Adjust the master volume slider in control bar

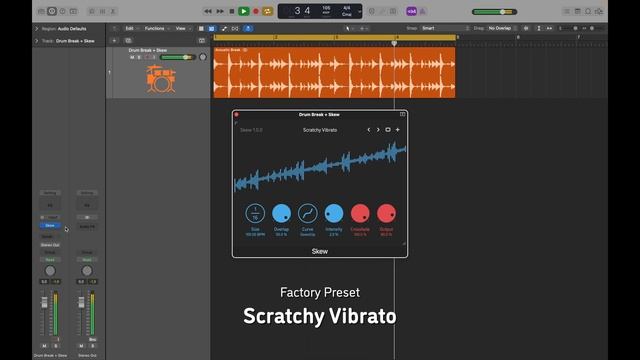(x=494, y=12)
